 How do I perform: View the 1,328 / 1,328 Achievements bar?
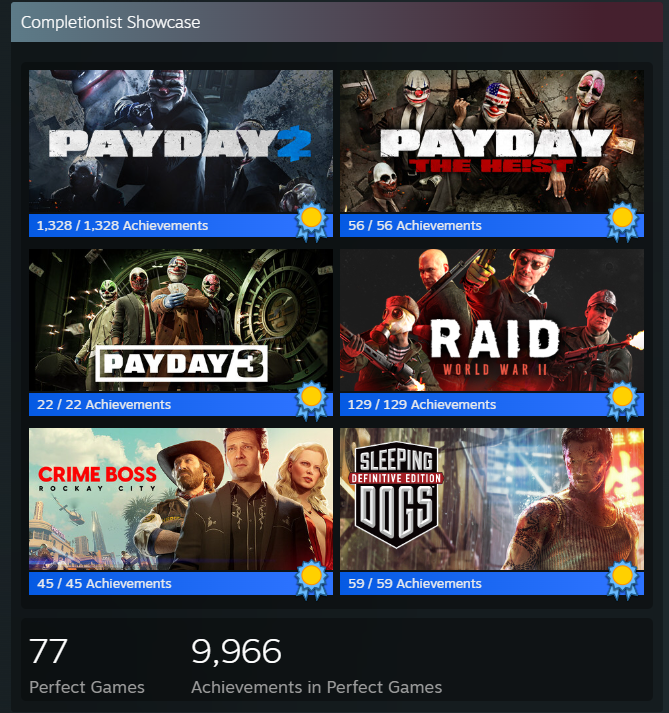click(181, 226)
